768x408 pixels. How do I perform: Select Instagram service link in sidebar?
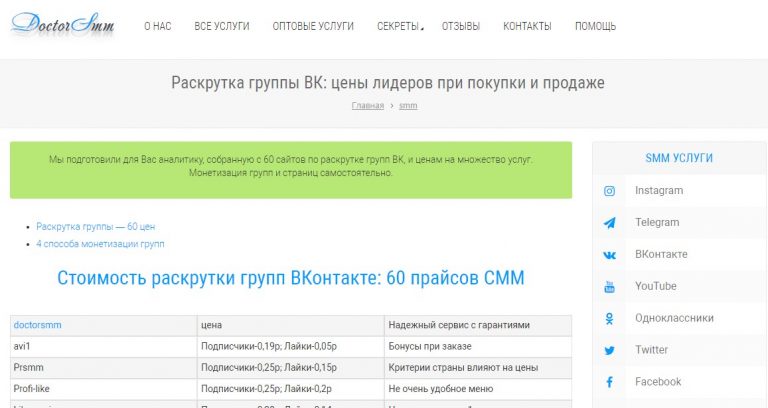[x=659, y=191]
